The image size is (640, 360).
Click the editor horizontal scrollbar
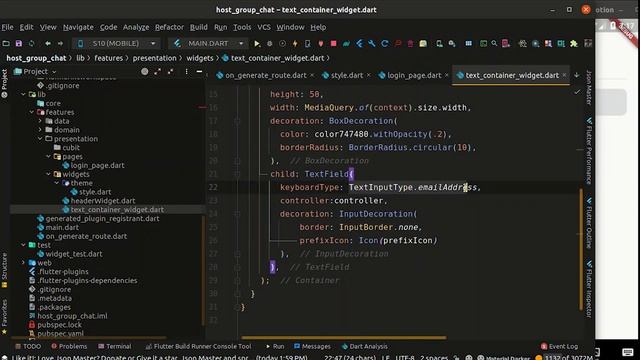tap(344, 338)
